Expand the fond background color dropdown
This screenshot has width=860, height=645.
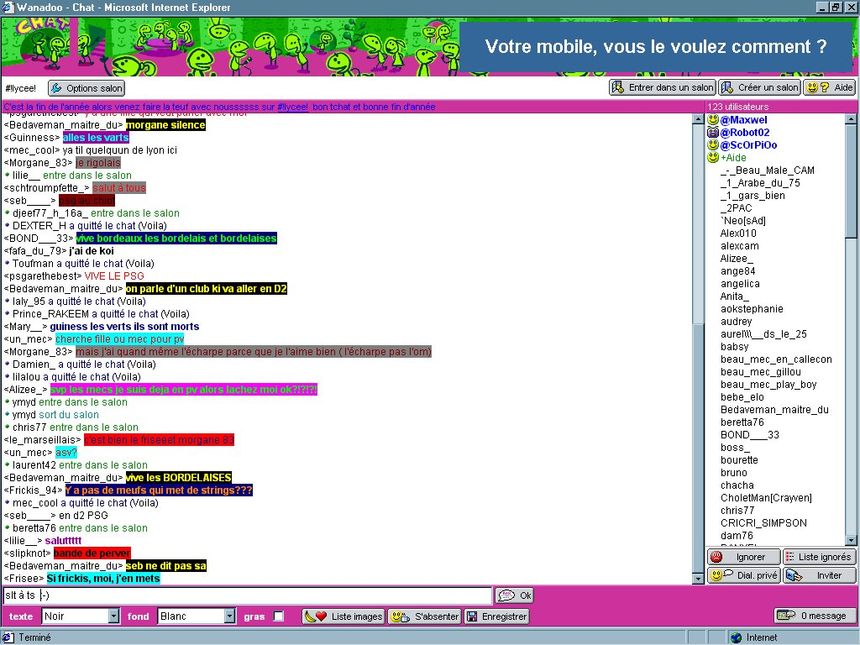click(229, 617)
